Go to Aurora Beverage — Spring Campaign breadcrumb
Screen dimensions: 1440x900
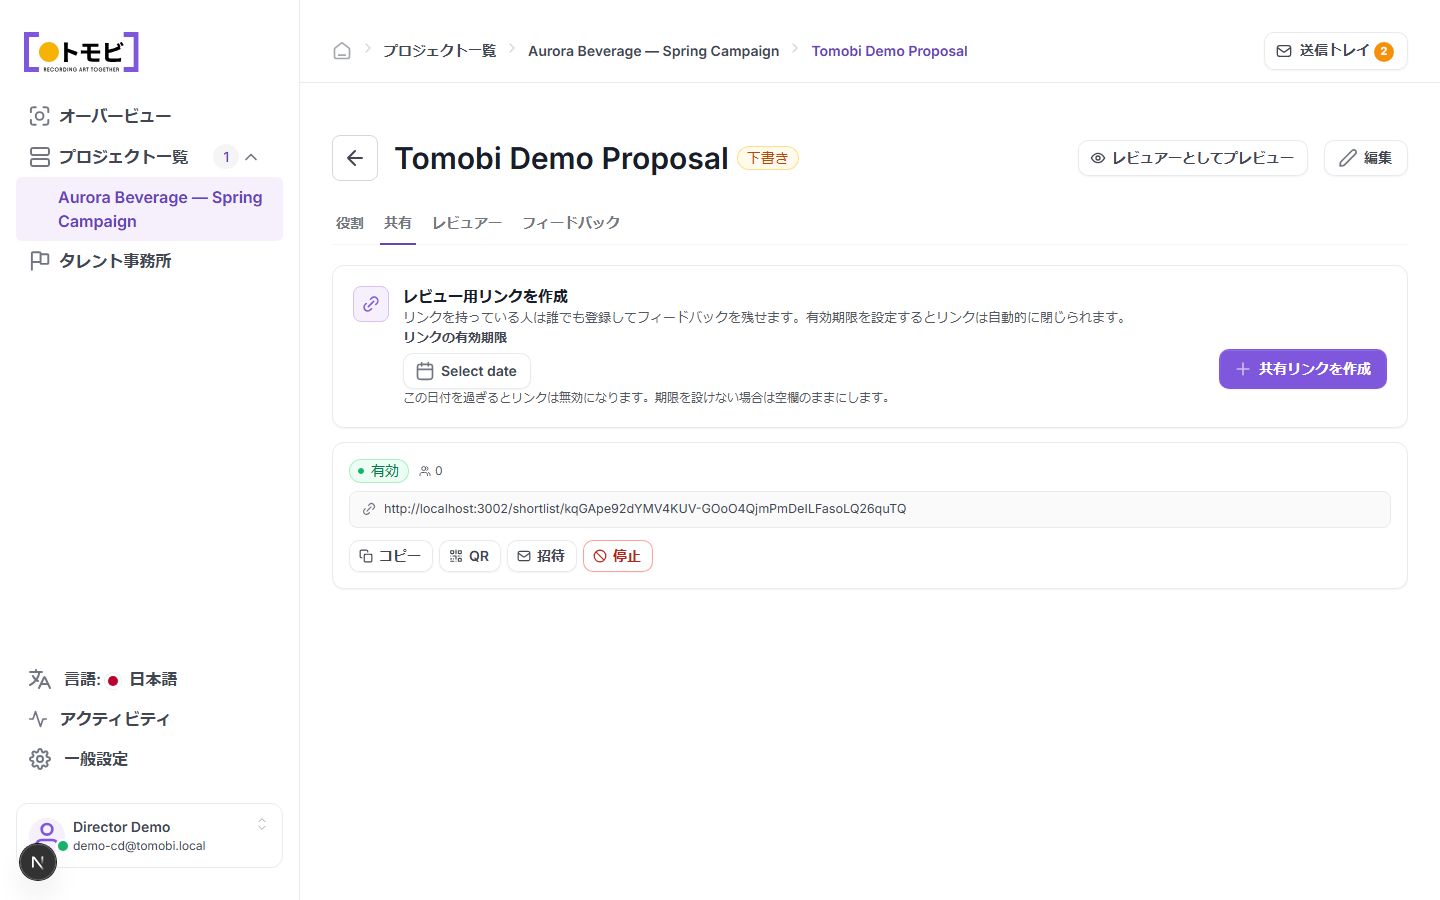653,51
